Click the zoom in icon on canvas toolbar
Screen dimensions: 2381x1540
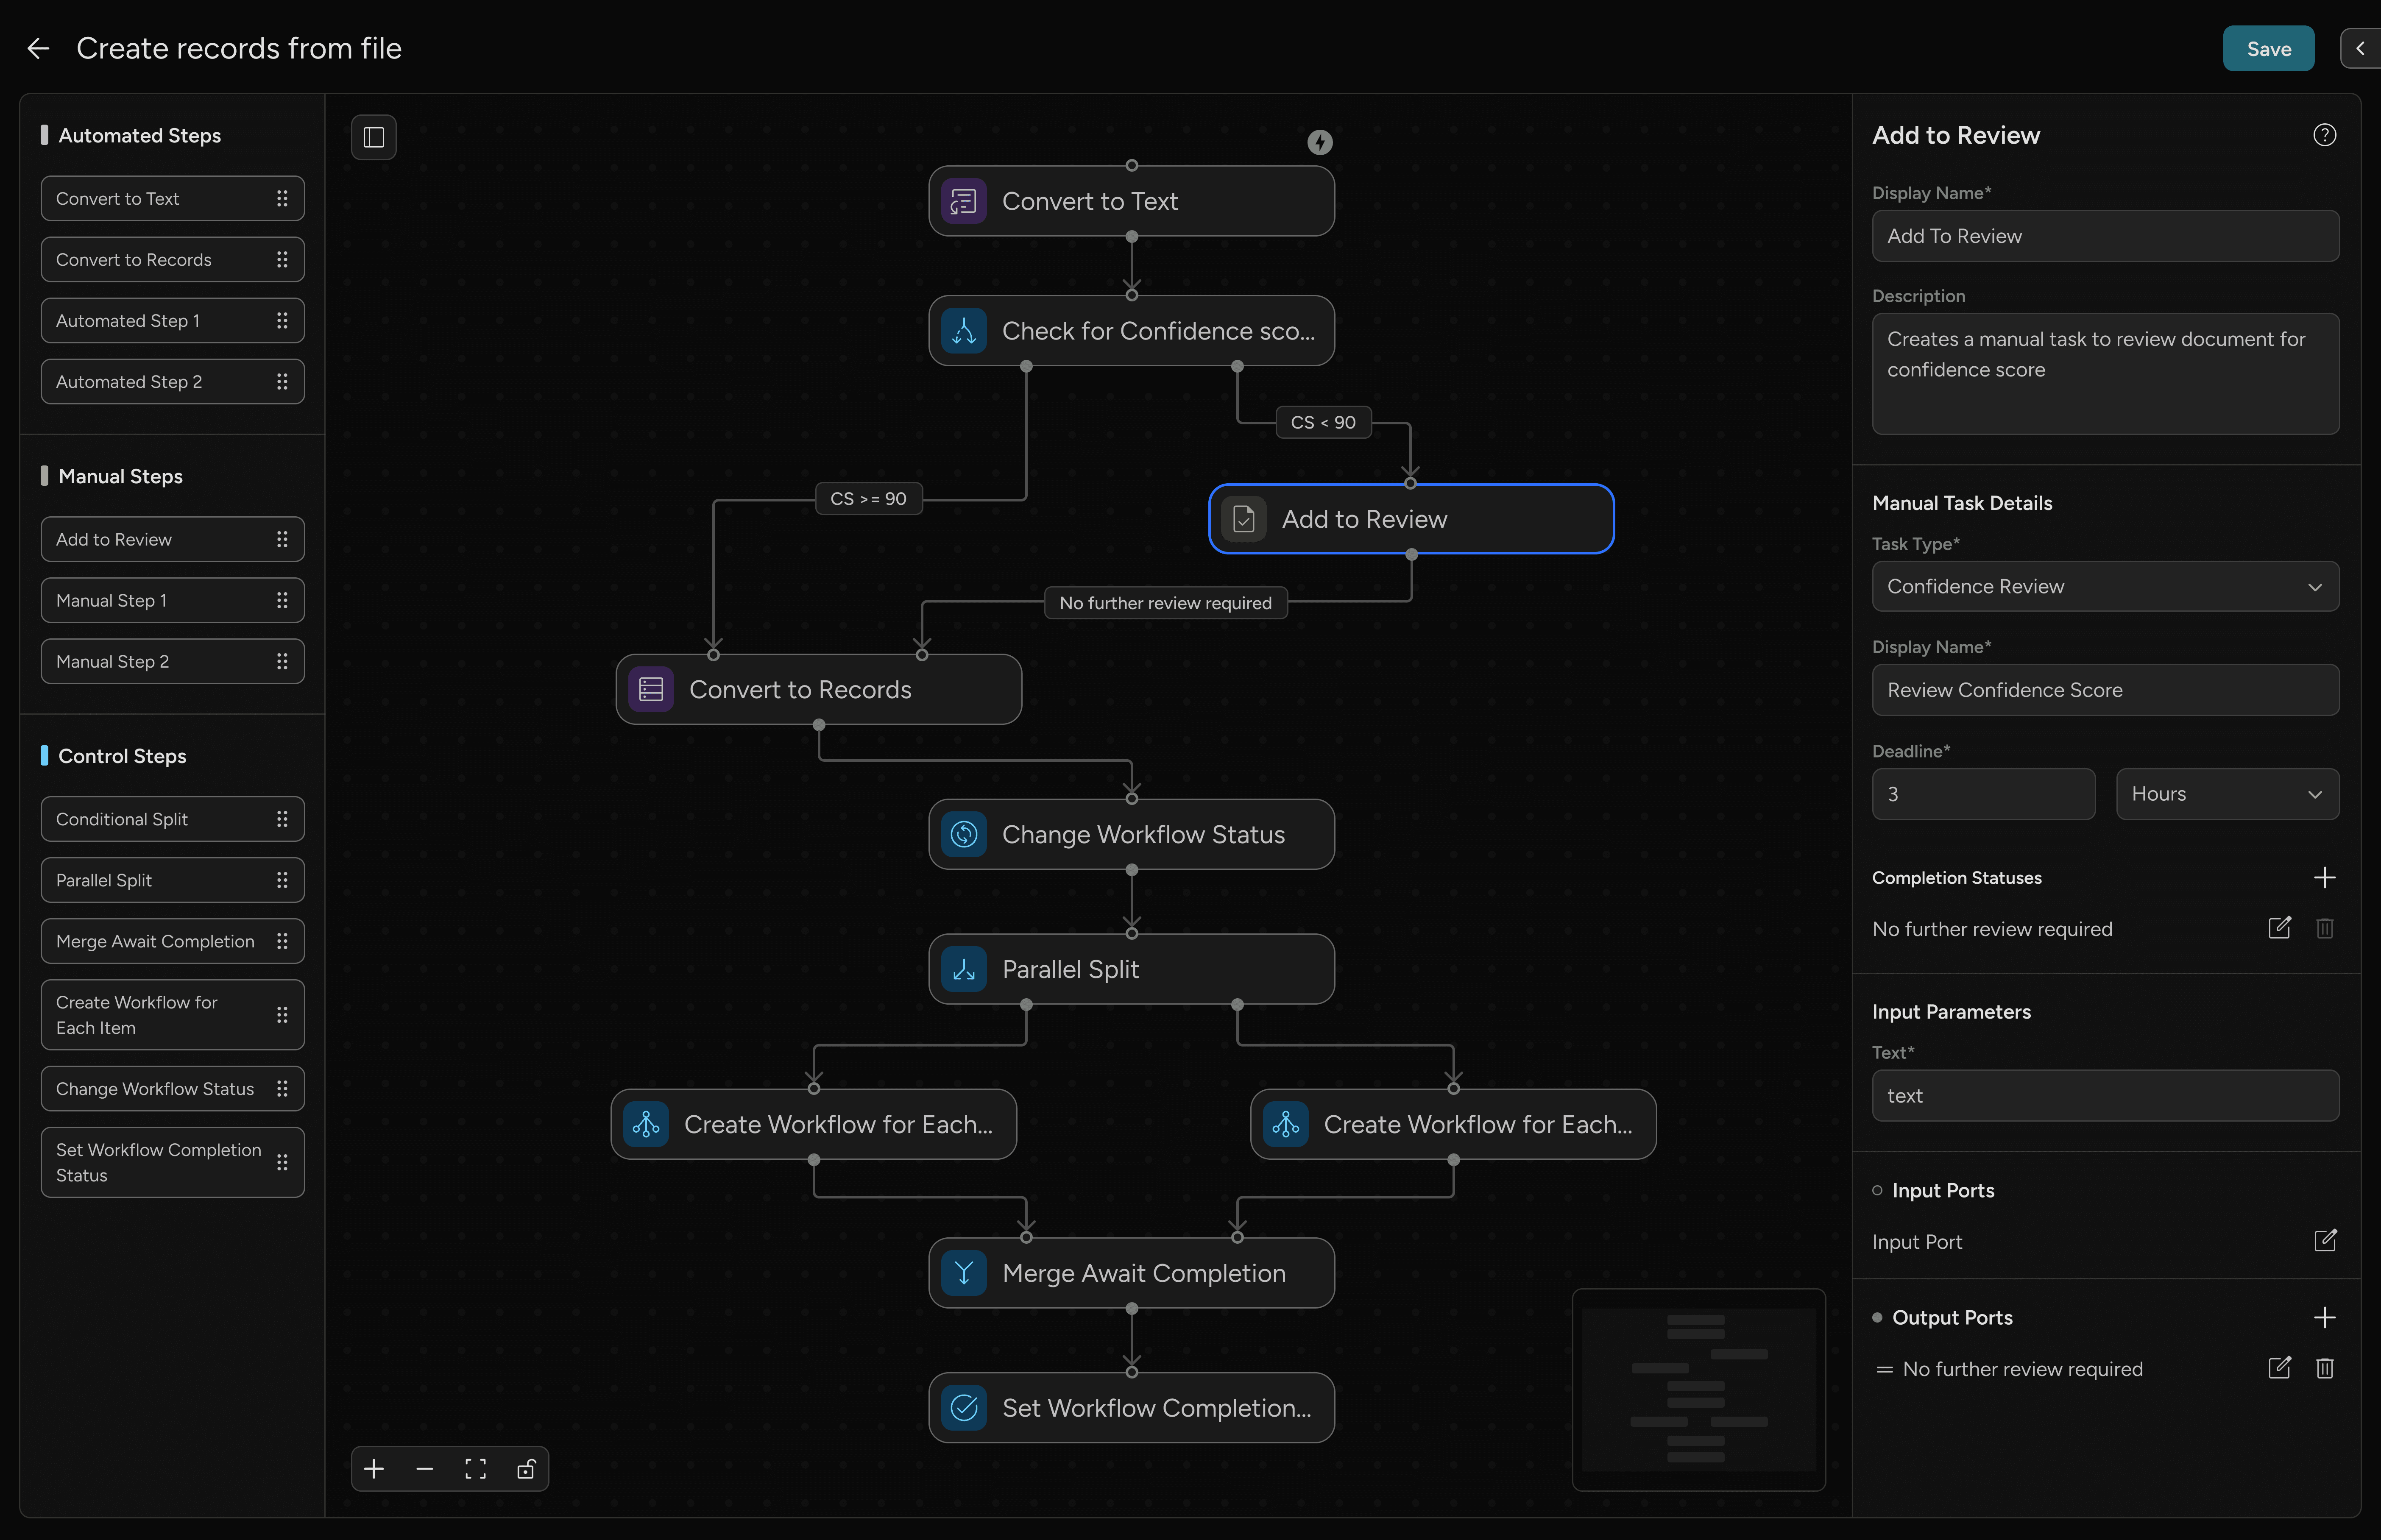(374, 1469)
